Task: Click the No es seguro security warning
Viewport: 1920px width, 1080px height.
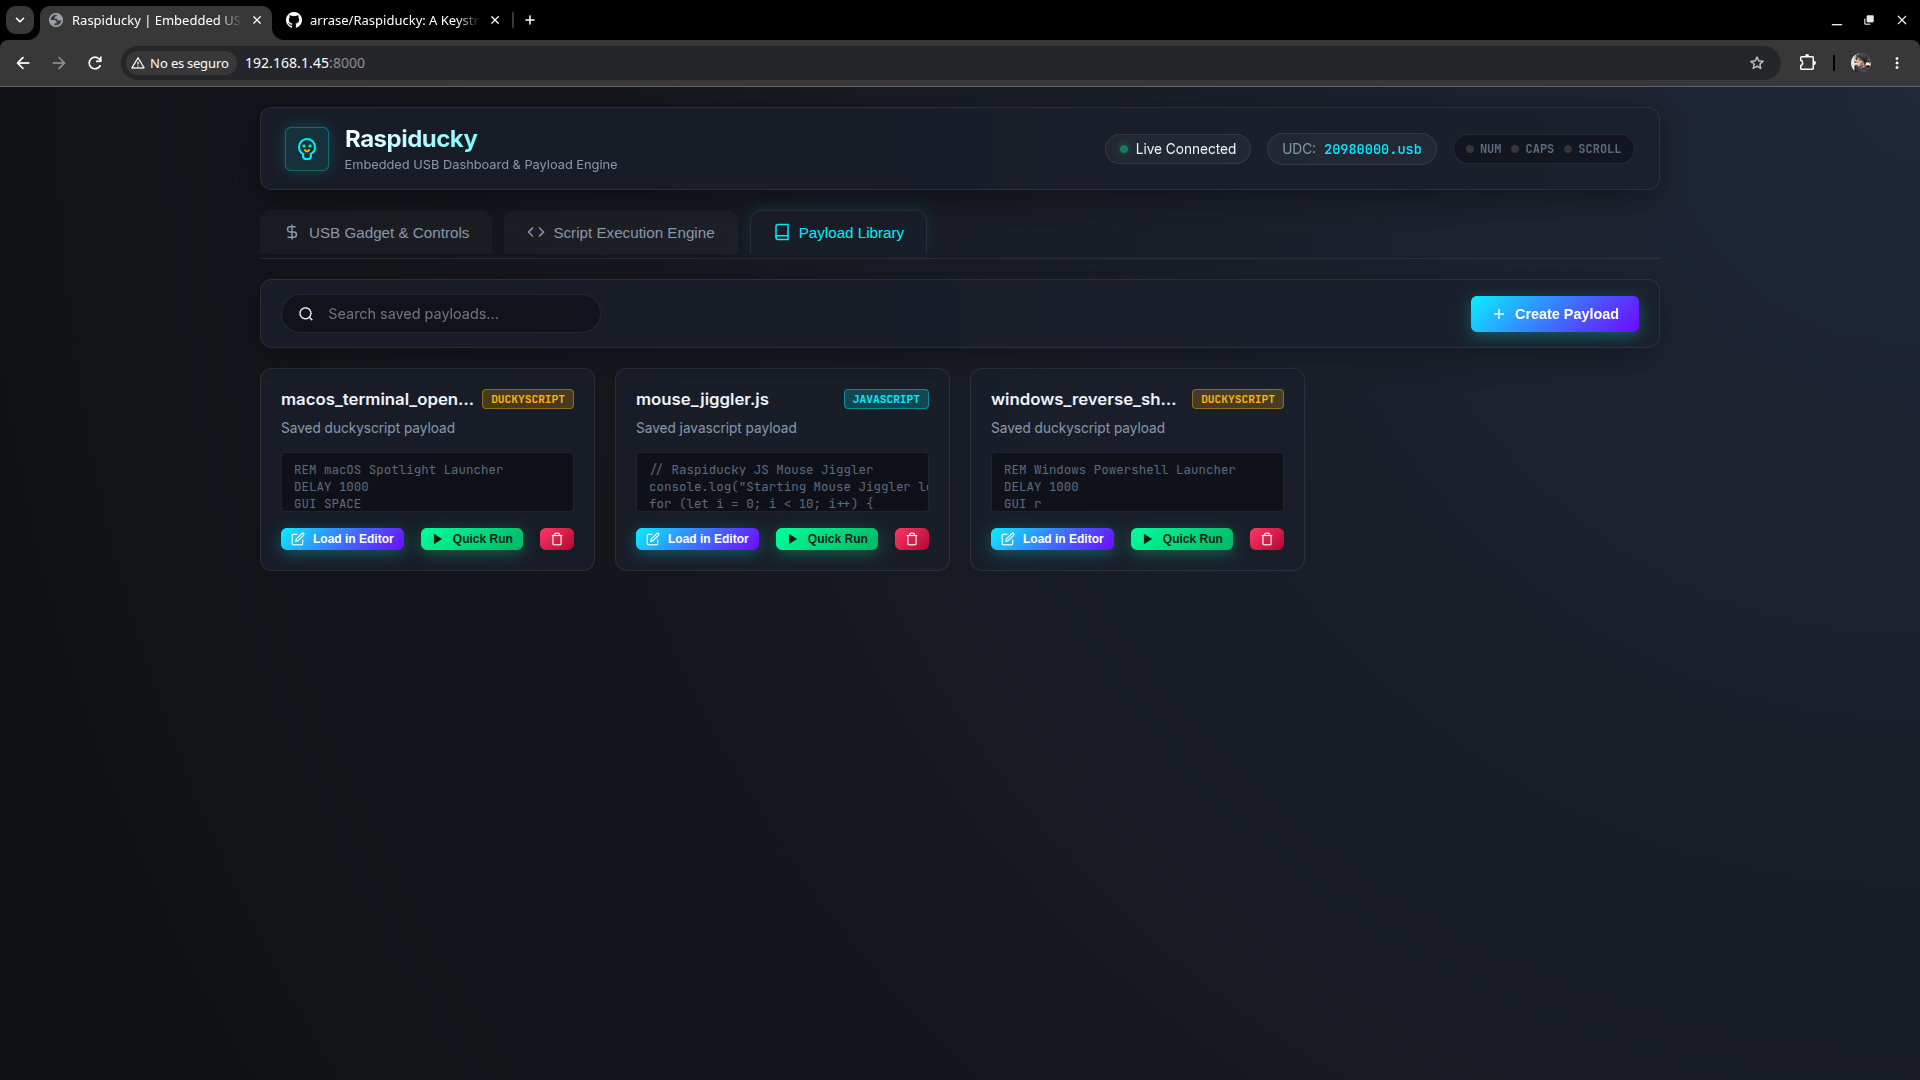Action: coord(180,63)
